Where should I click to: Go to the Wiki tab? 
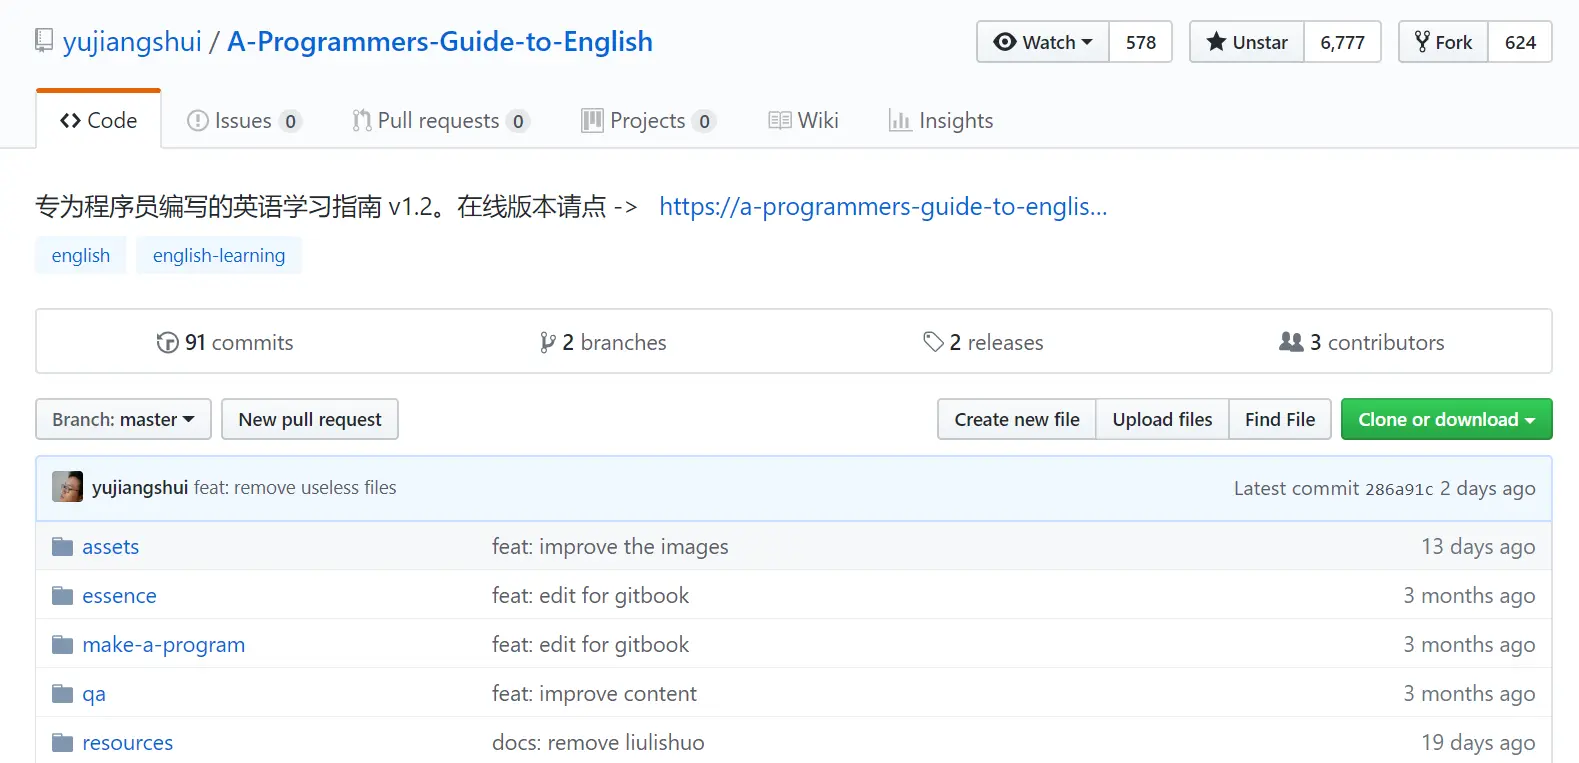[x=803, y=121]
